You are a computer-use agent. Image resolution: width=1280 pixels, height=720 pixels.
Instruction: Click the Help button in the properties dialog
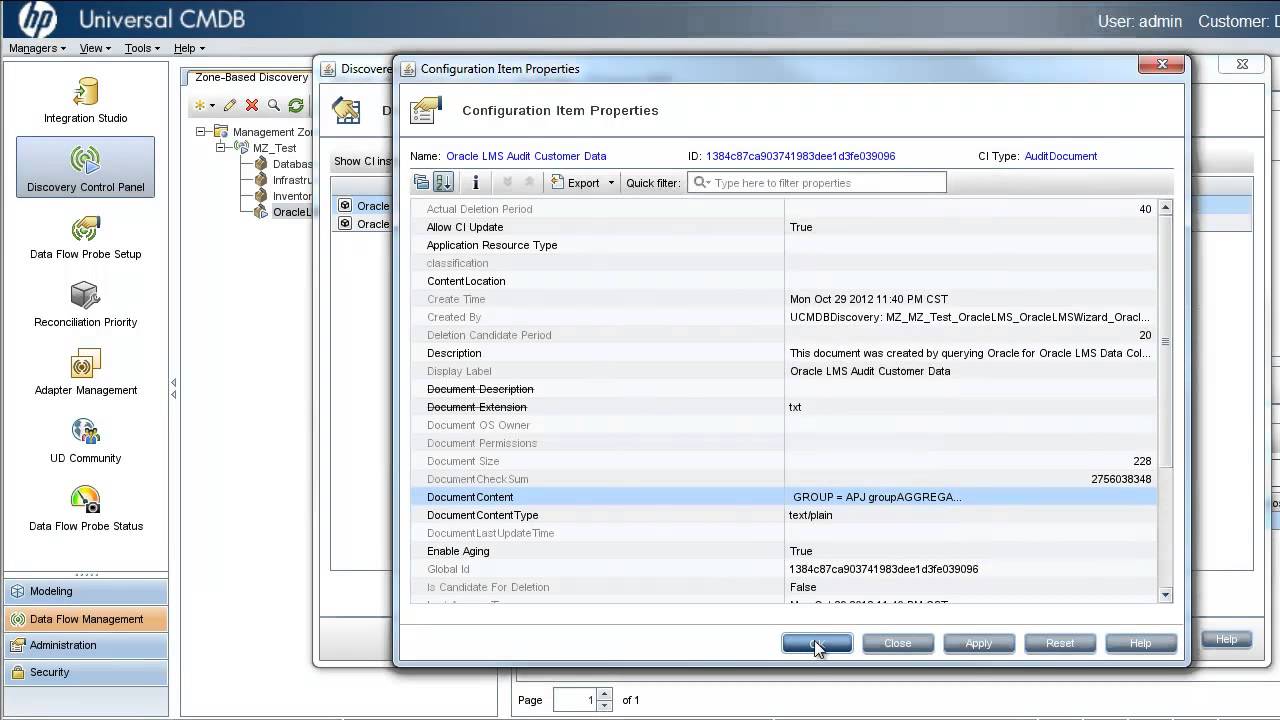click(1141, 643)
